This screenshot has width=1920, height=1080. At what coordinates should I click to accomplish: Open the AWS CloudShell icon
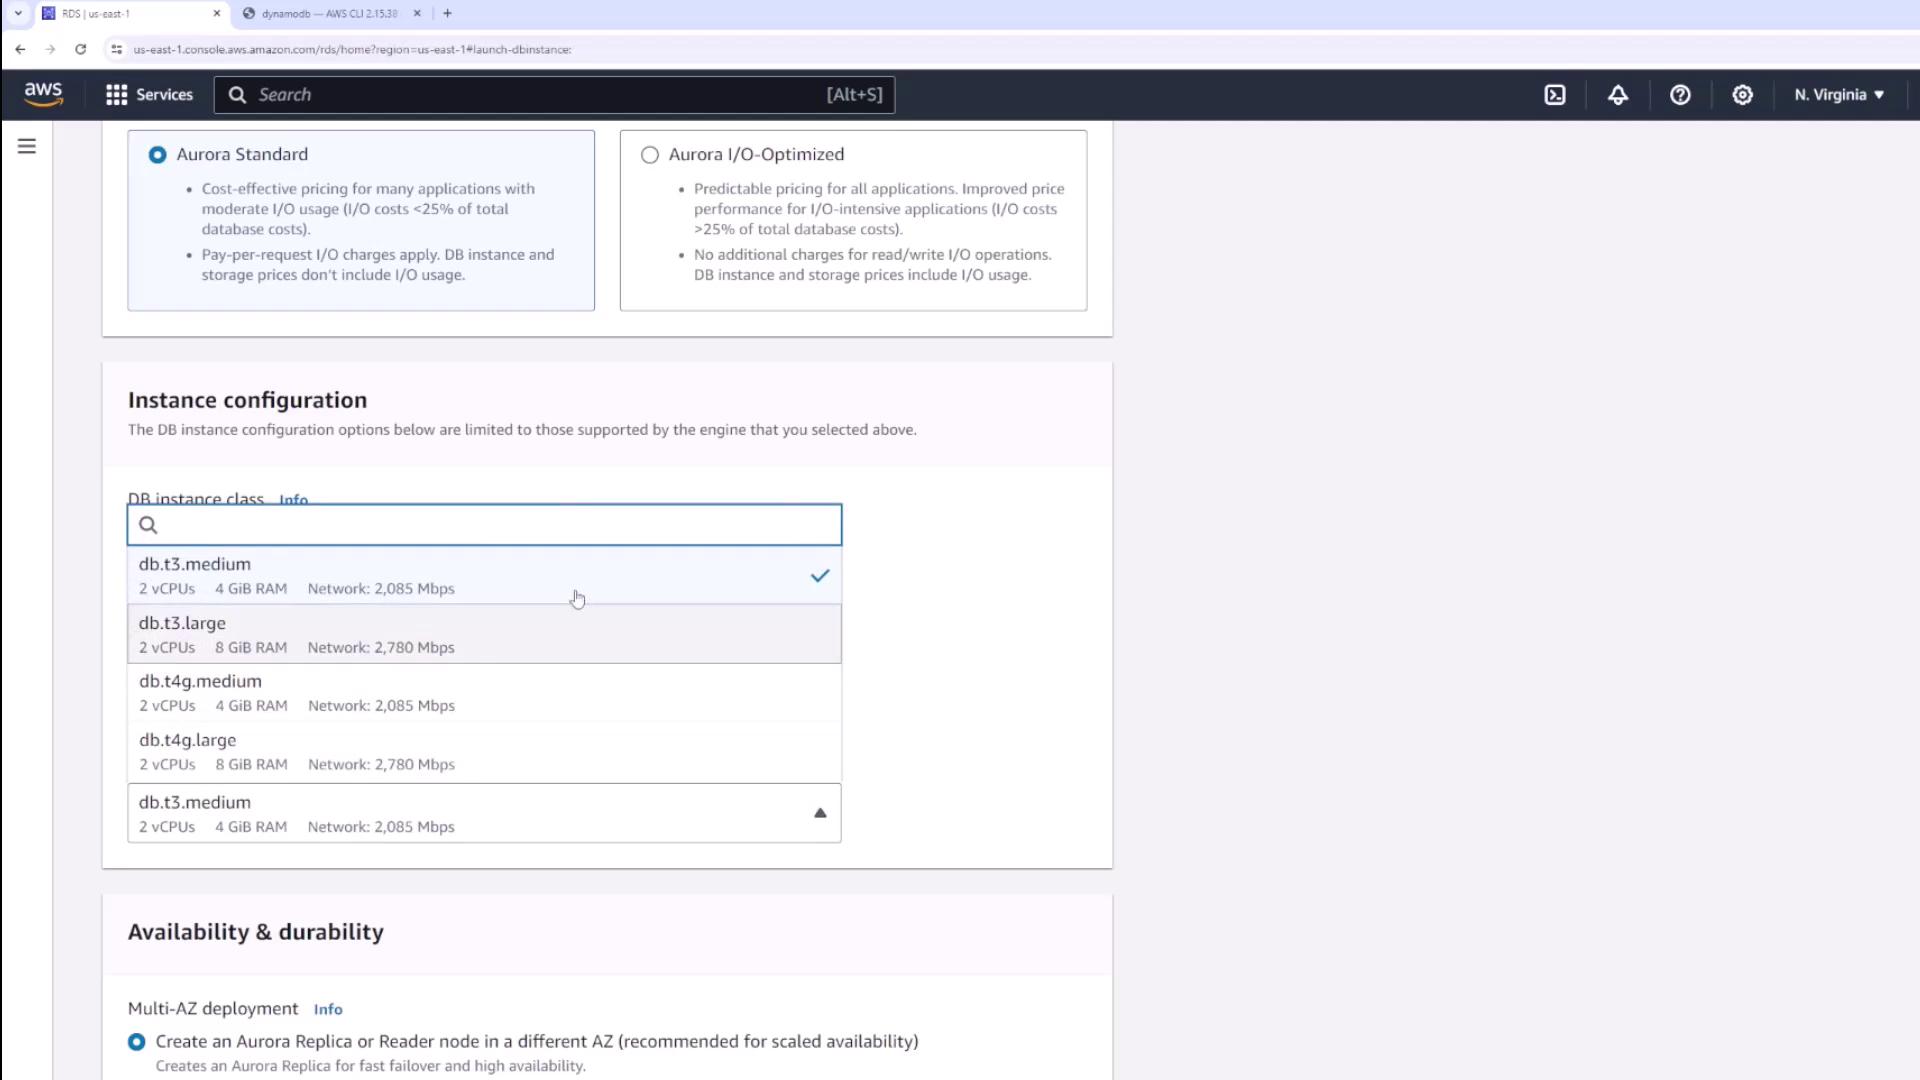(x=1555, y=95)
